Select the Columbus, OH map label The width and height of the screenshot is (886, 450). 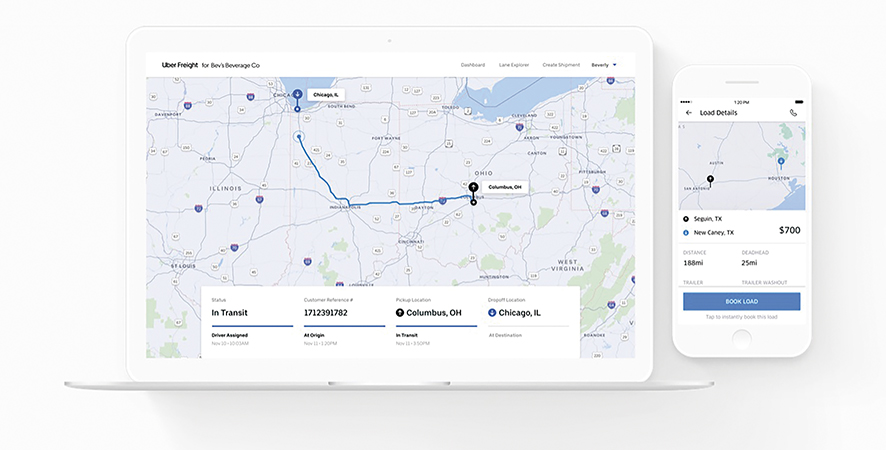505,187
